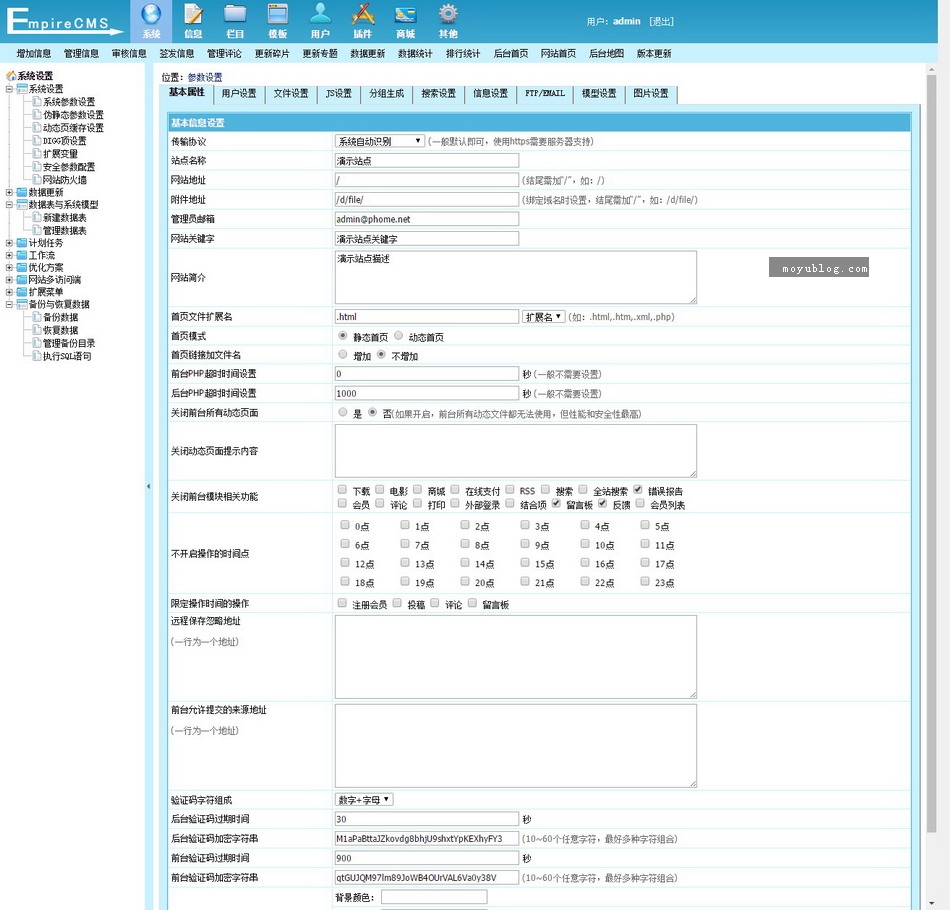Click the EmpireCMS logo

tap(64, 21)
